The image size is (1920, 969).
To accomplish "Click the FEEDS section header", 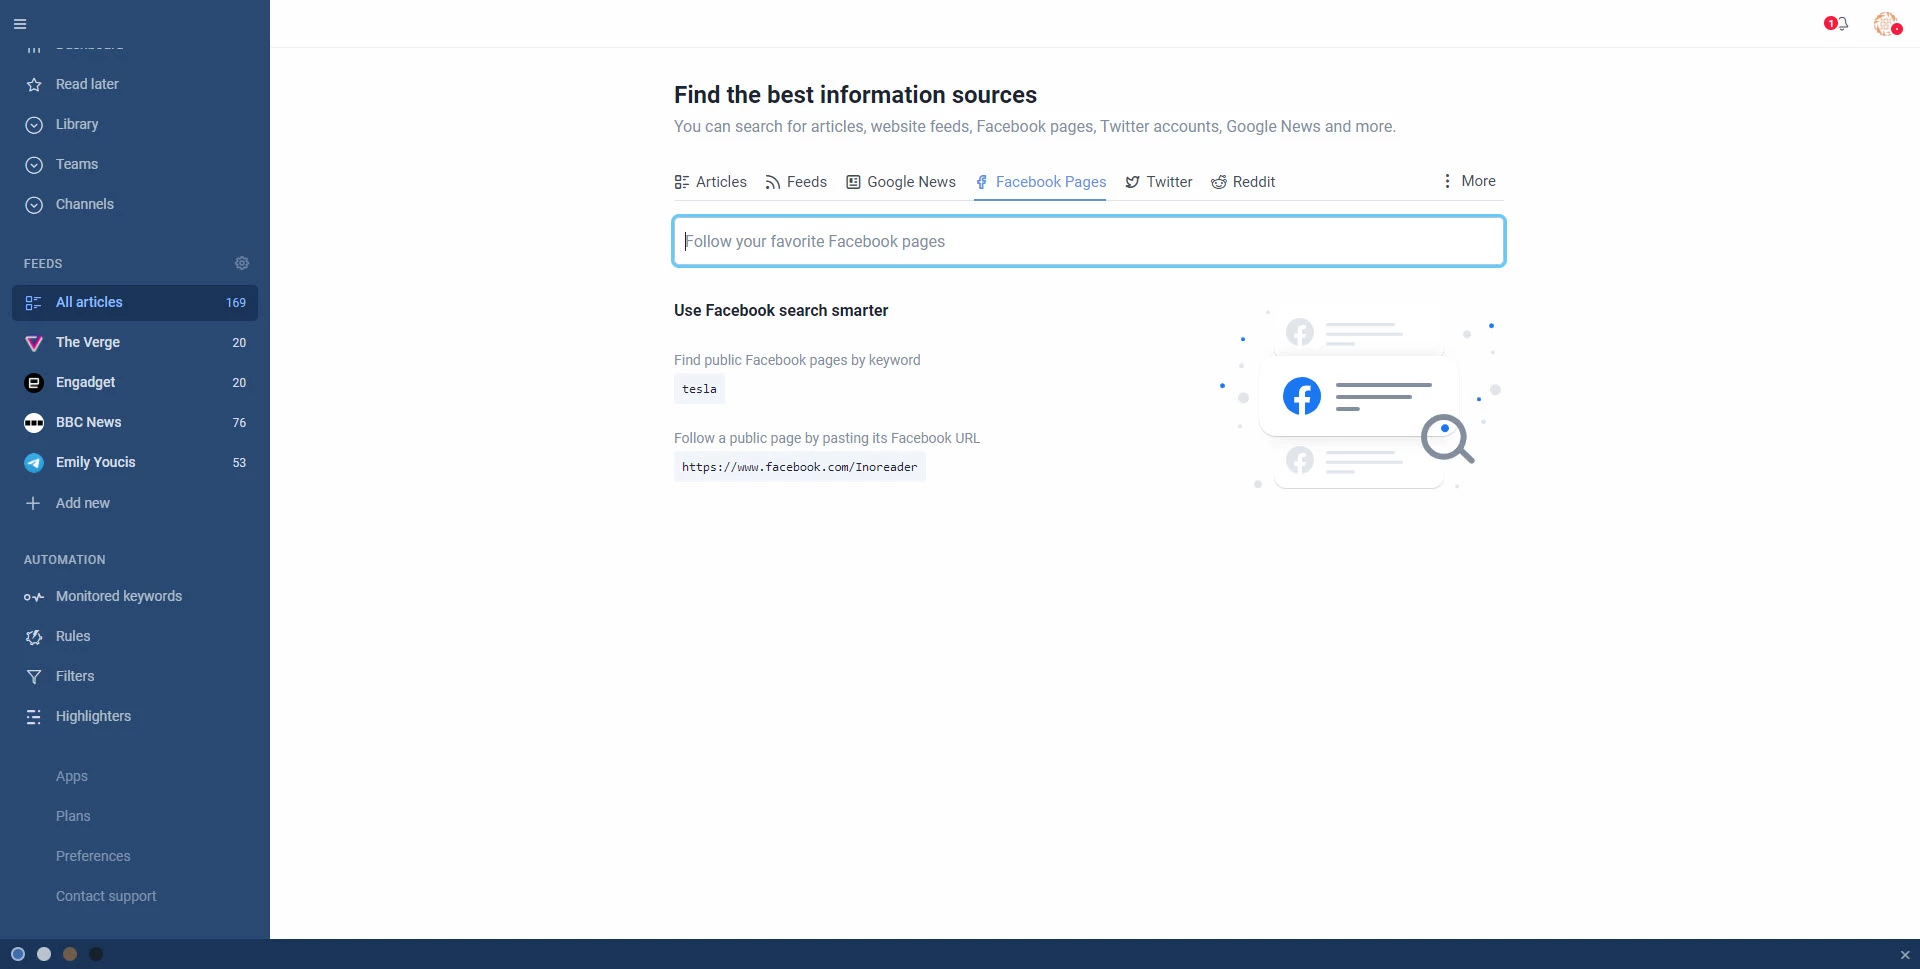I will pyautogui.click(x=43, y=264).
